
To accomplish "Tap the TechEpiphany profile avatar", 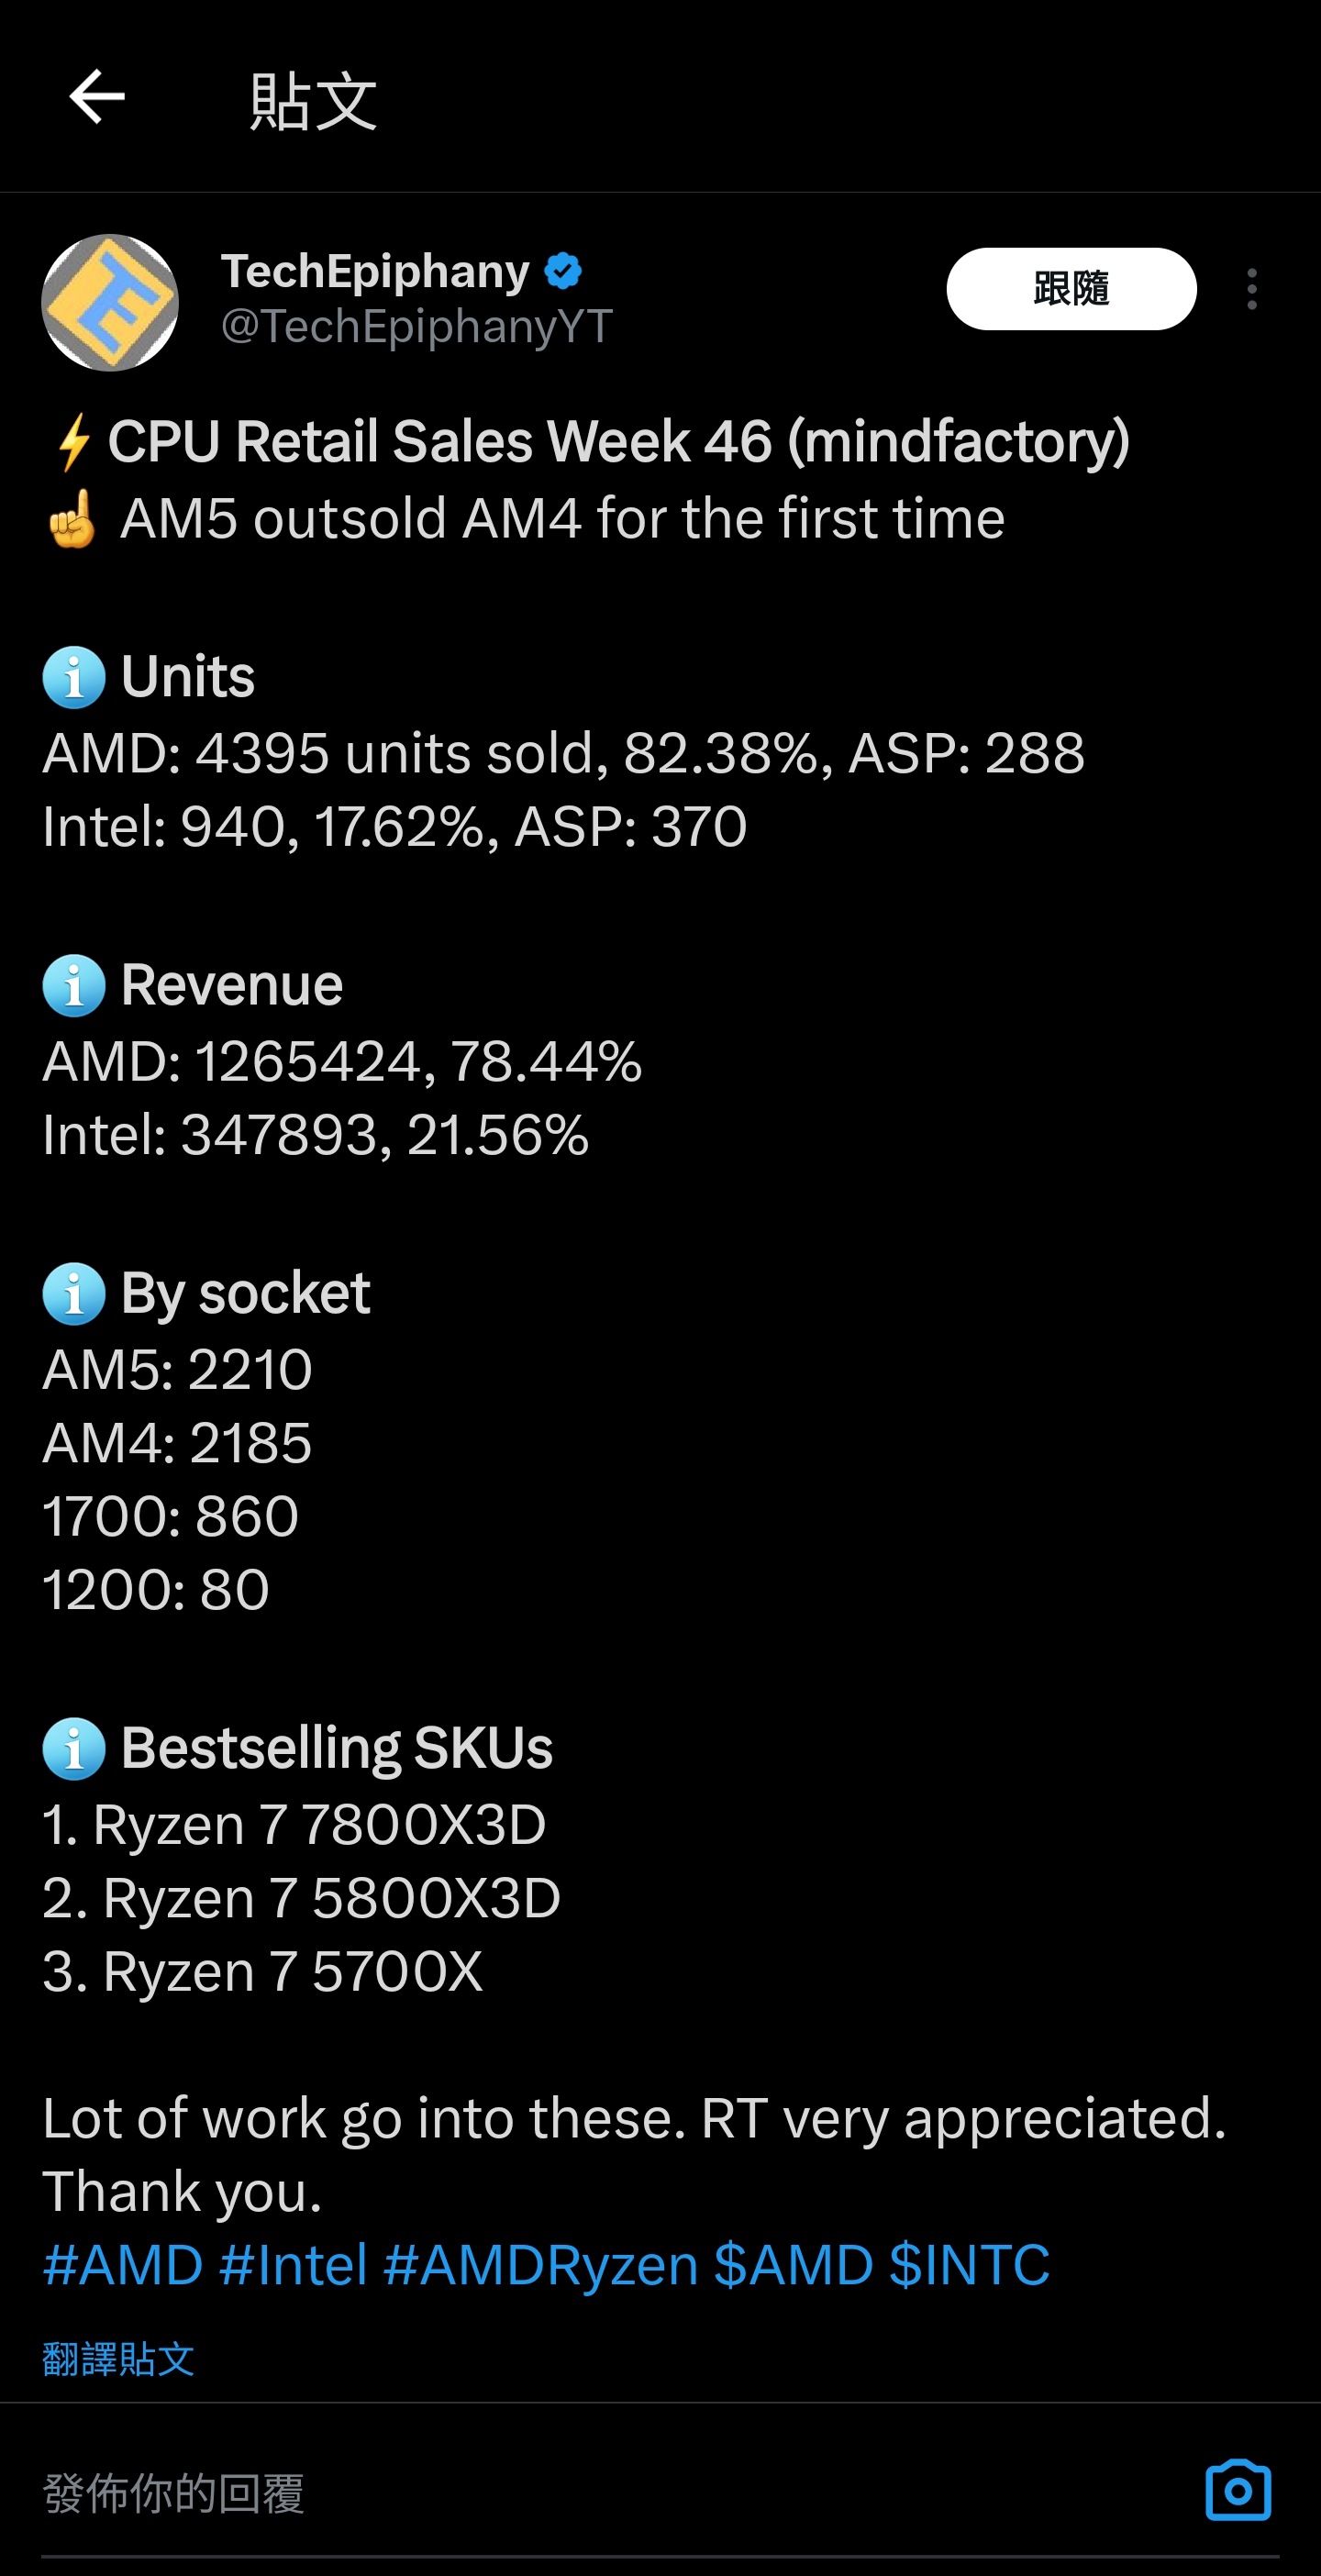I will pyautogui.click(x=110, y=302).
